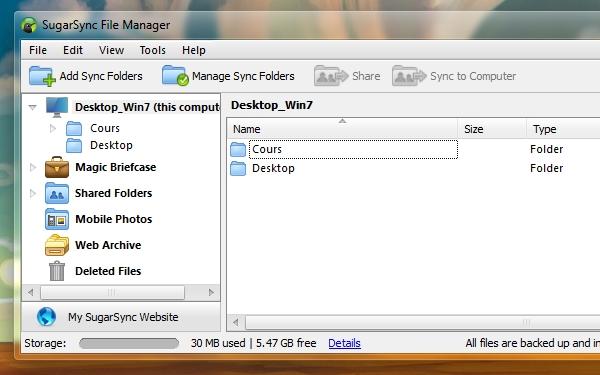Select the Mobile Photos label
The image size is (600, 375).
(114, 219)
